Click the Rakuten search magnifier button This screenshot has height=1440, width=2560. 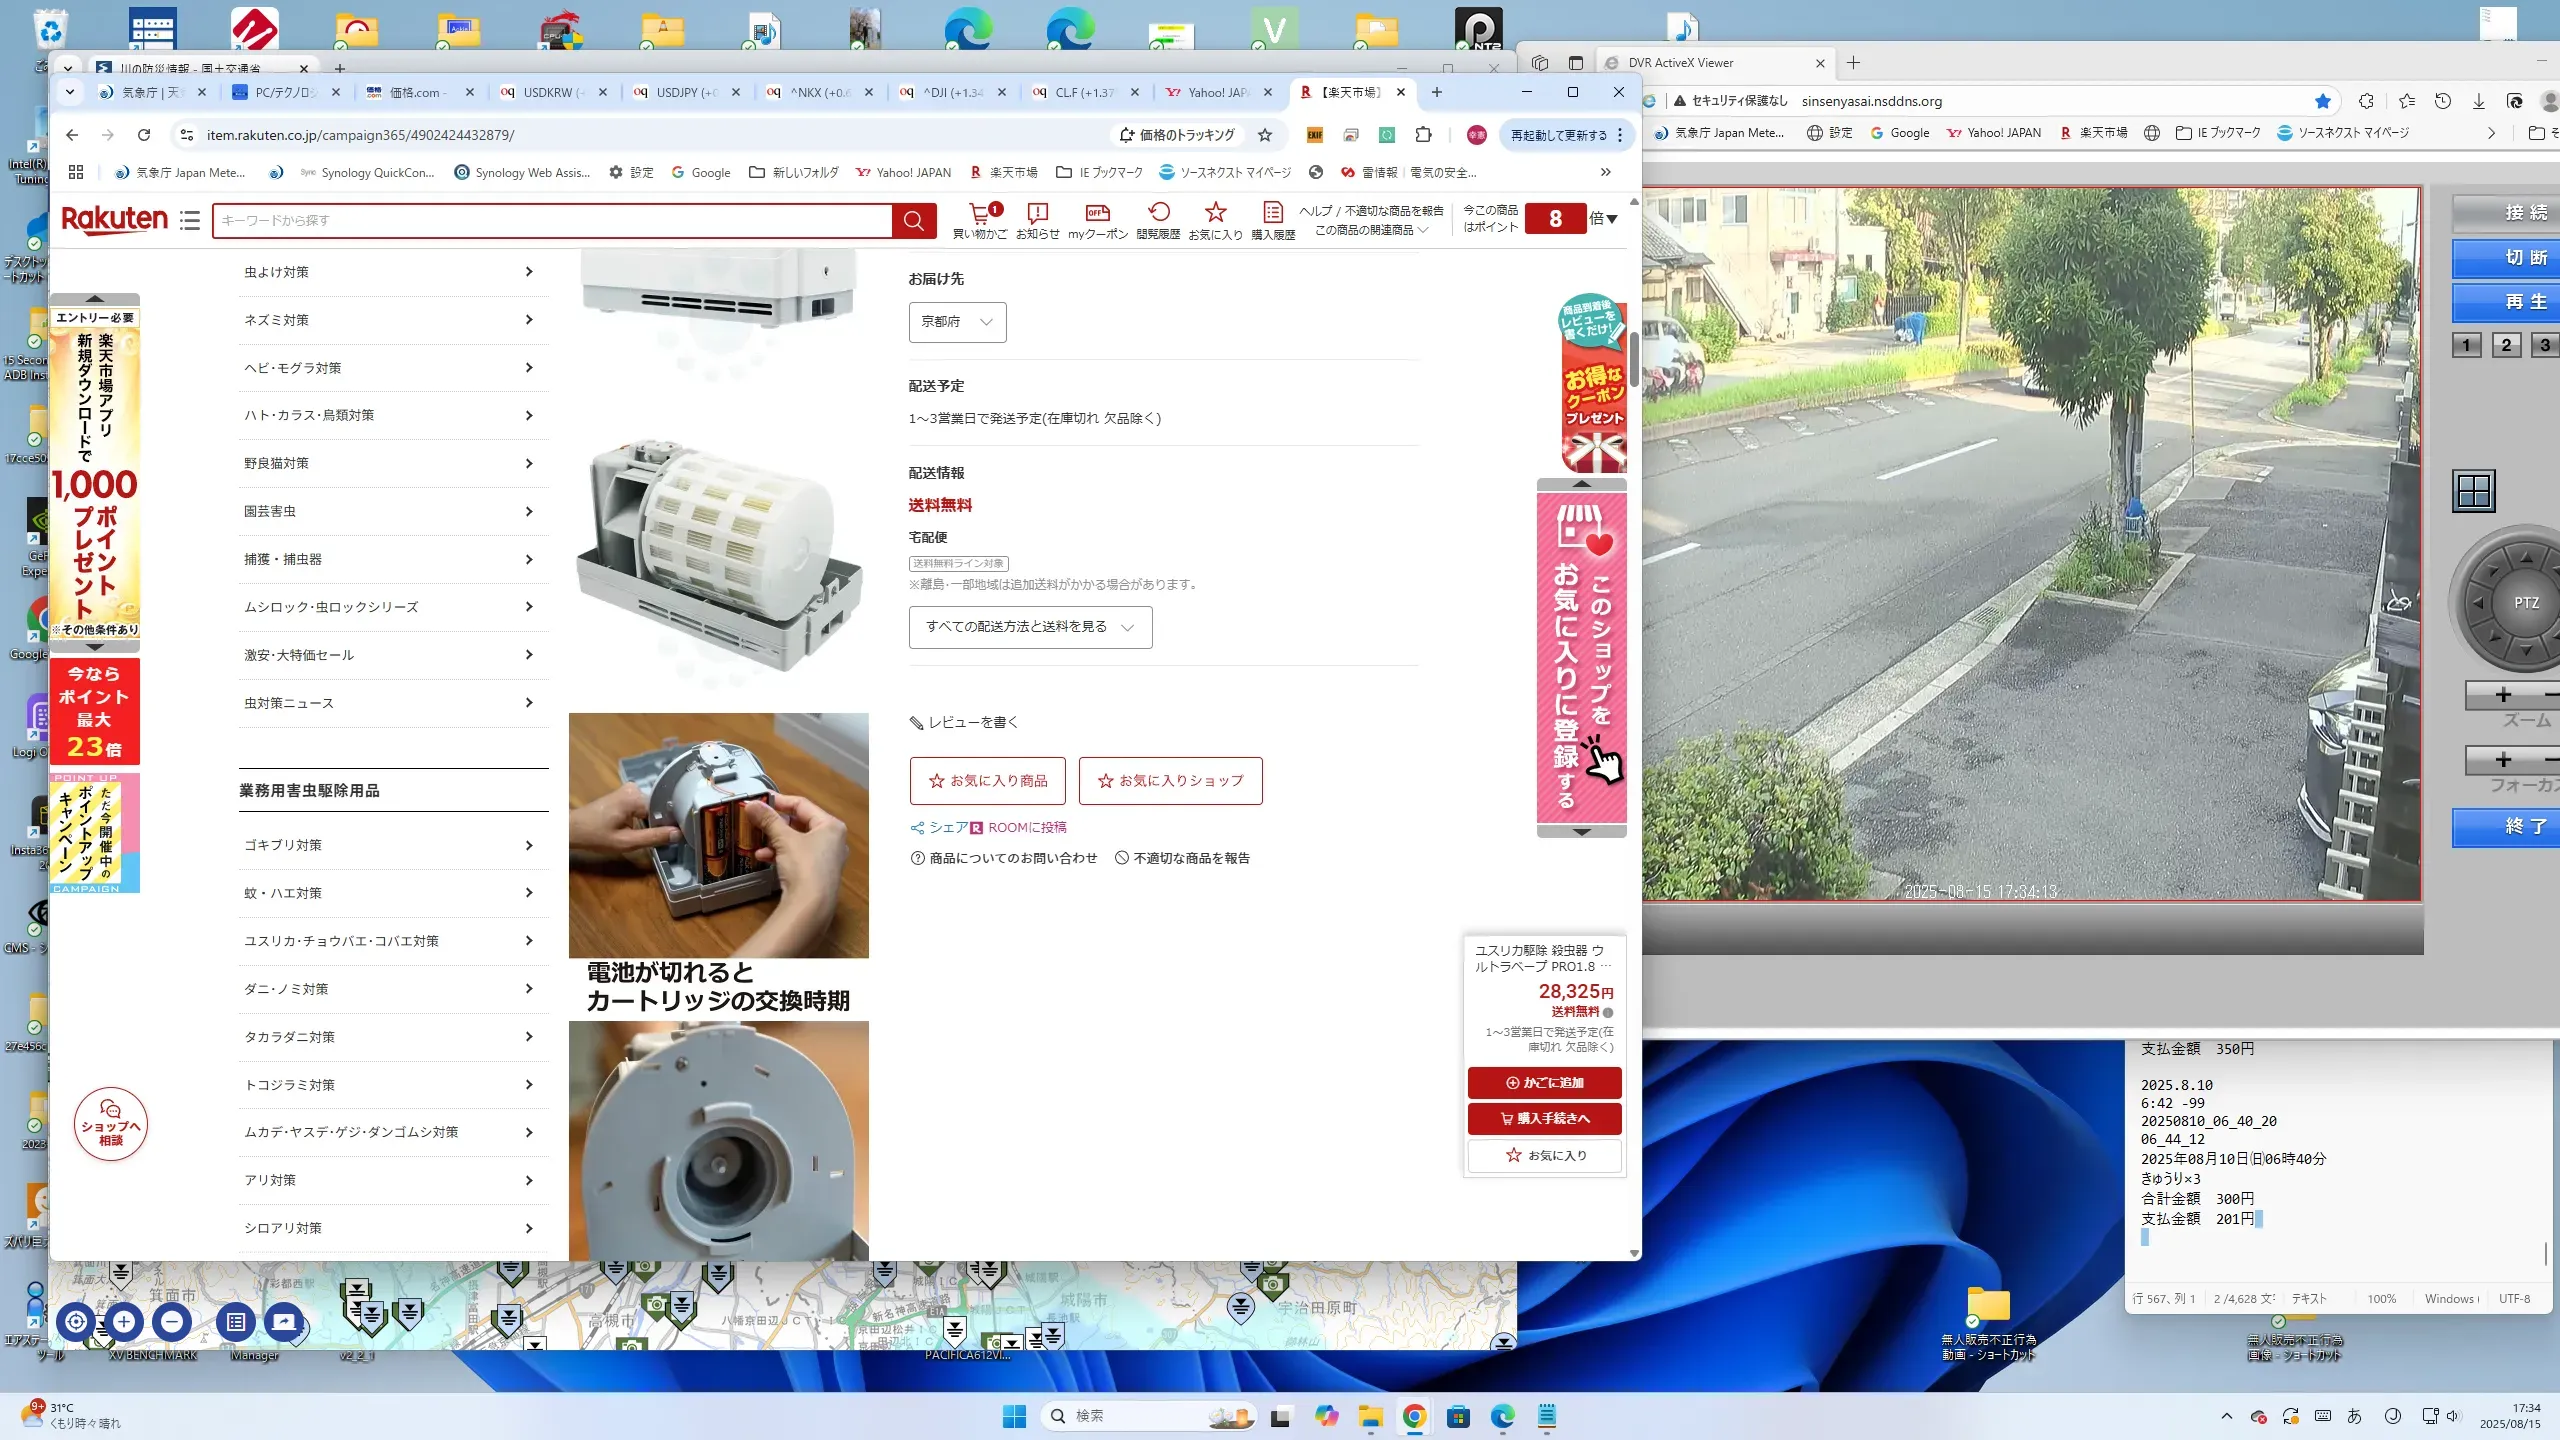pos(913,220)
